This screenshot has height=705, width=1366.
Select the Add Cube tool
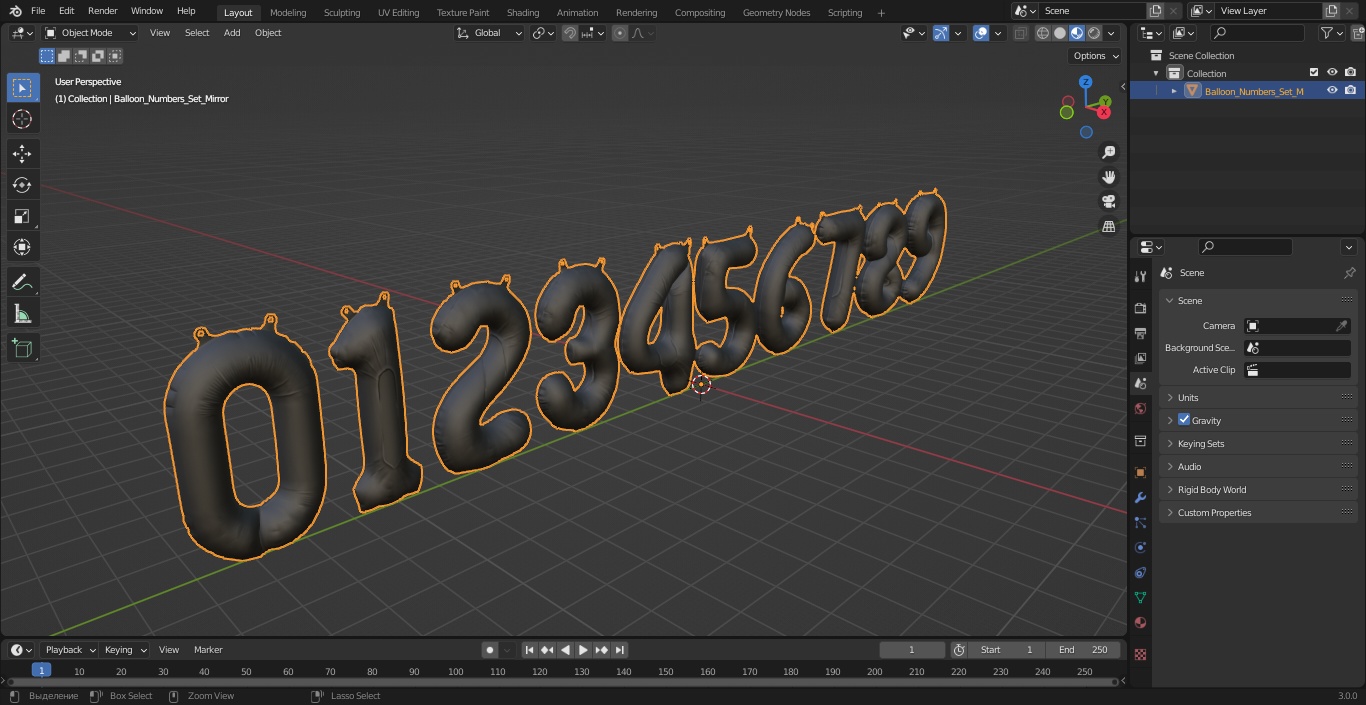click(22, 348)
